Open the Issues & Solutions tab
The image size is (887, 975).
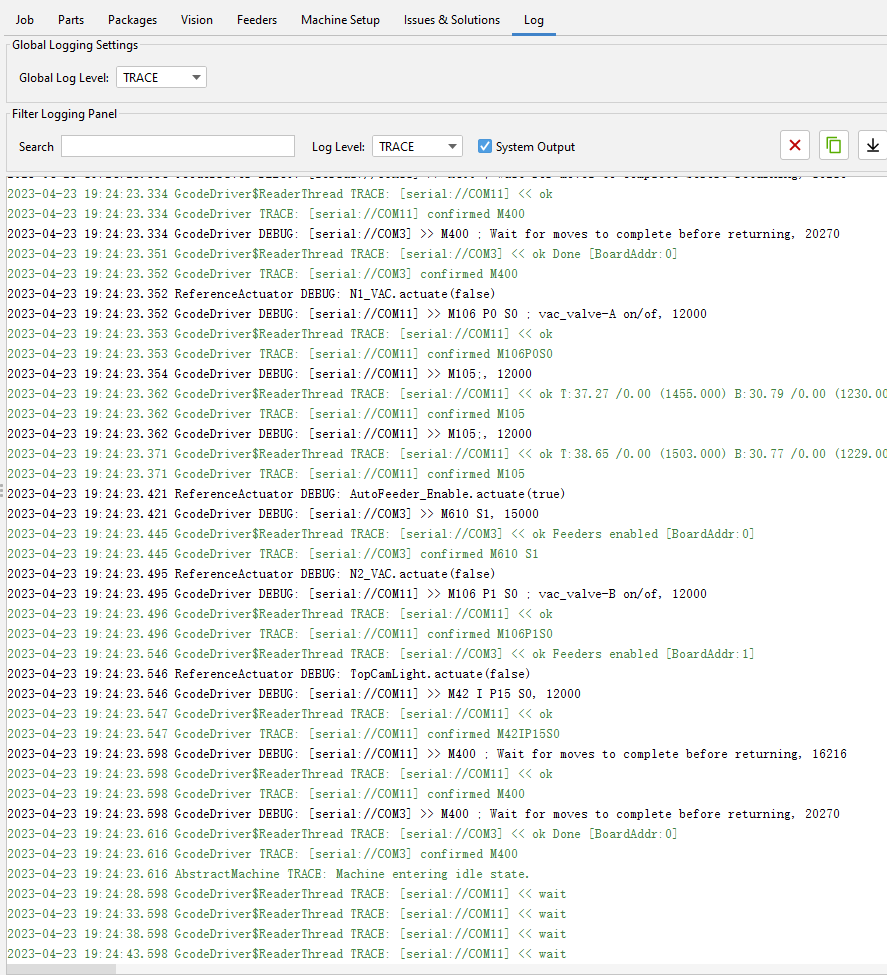click(x=451, y=19)
